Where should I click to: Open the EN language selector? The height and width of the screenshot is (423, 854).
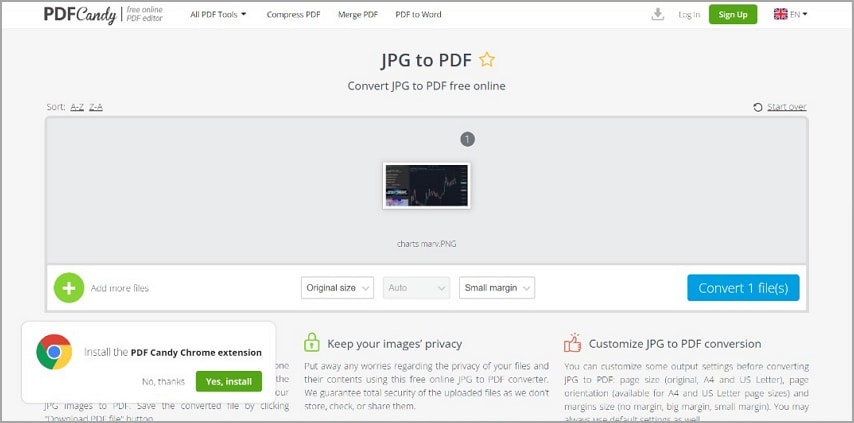[x=790, y=15]
